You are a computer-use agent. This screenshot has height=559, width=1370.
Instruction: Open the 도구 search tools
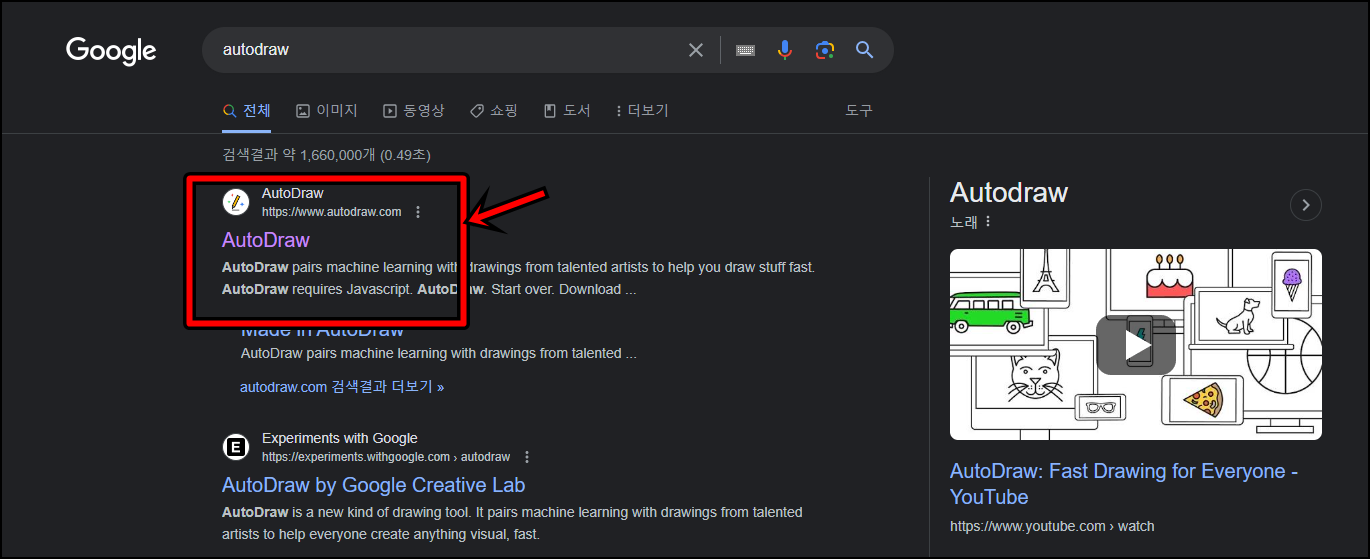[x=859, y=111]
